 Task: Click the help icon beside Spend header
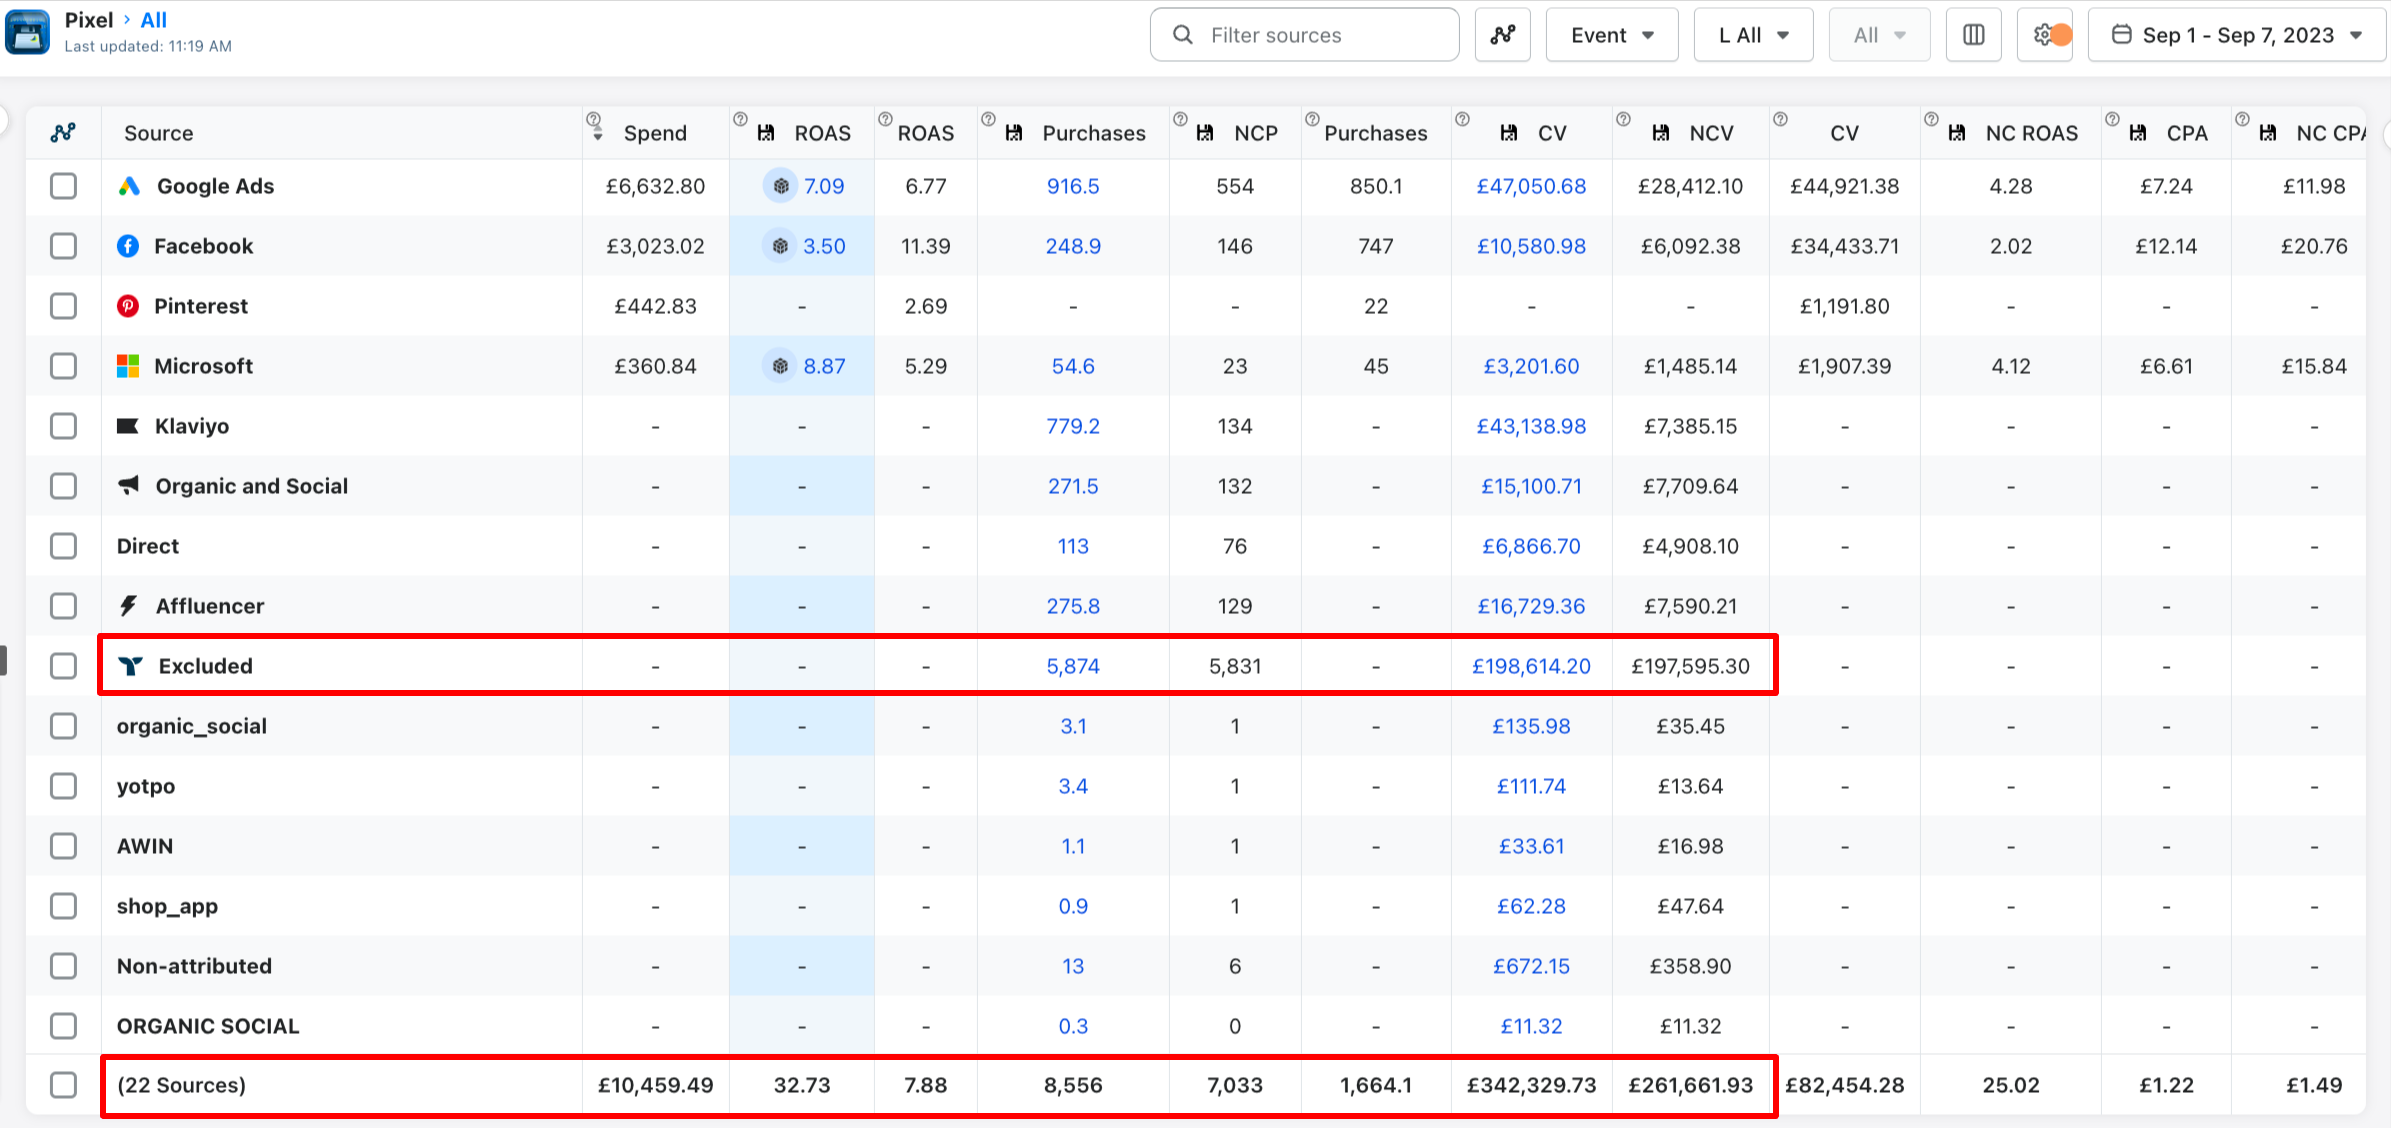[593, 119]
